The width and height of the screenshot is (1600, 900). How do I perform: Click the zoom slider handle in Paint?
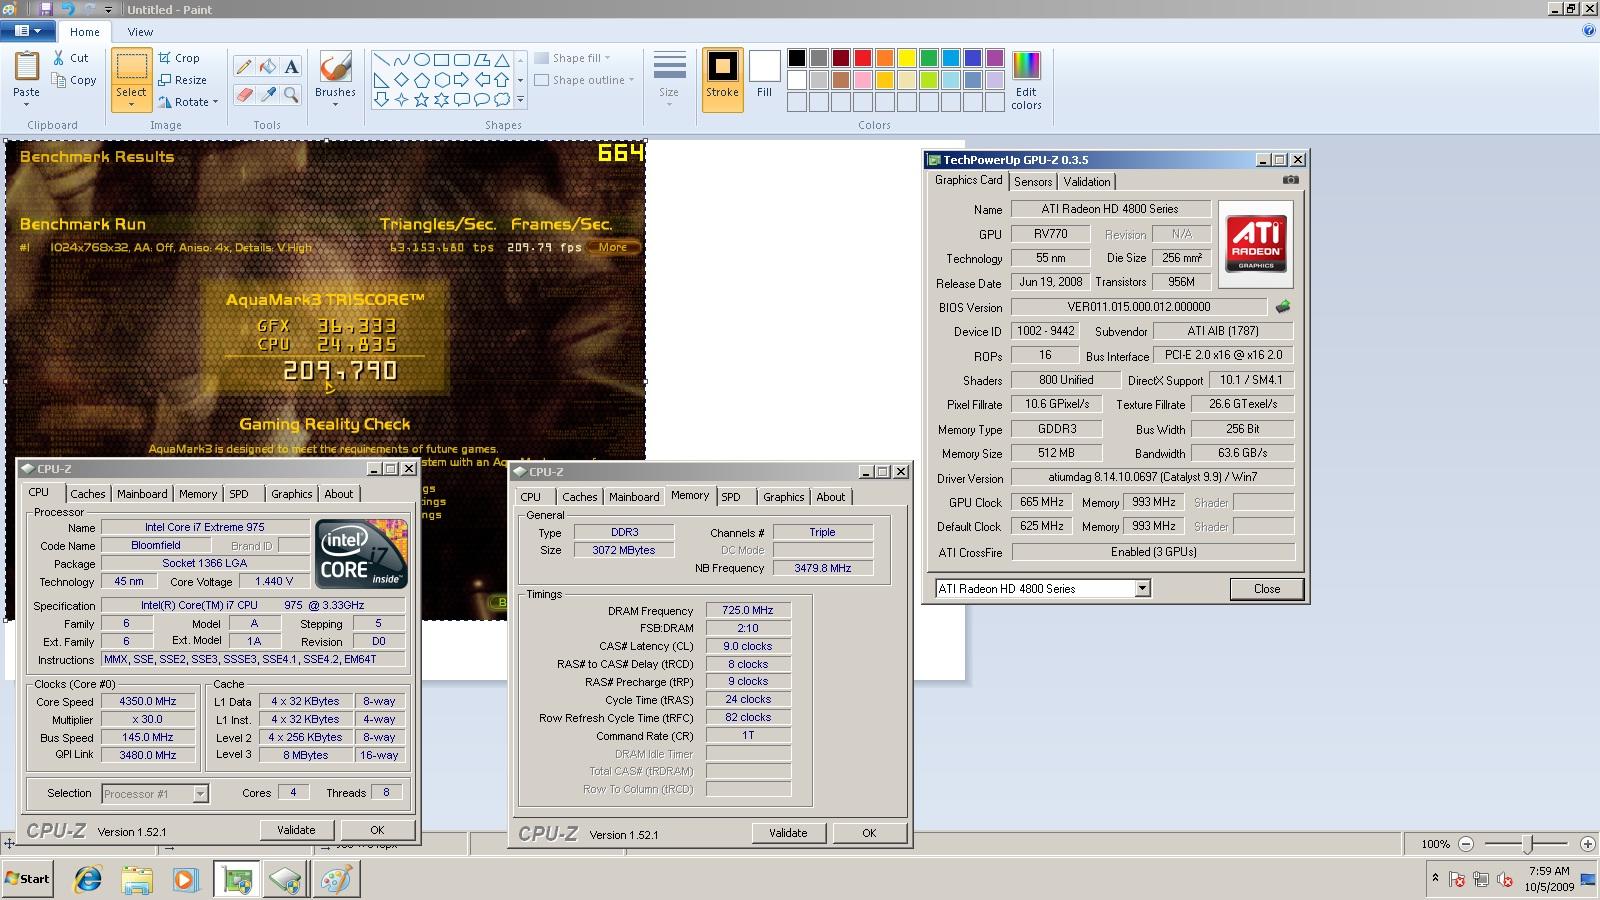tap(1527, 844)
